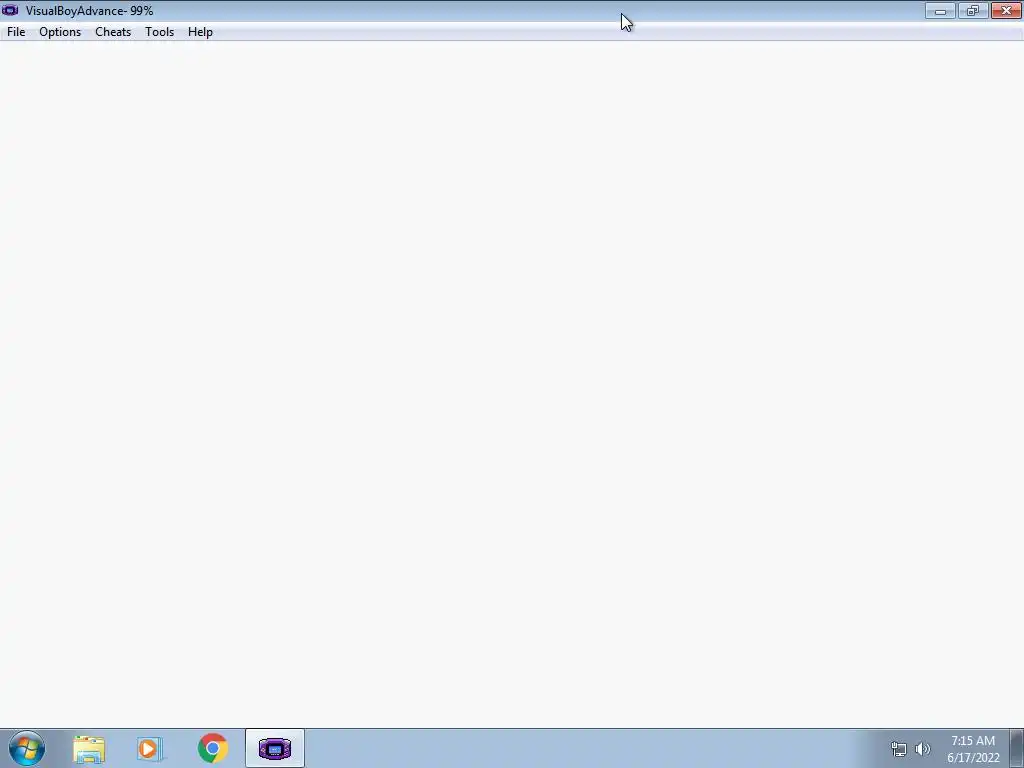Open the Tools menu
This screenshot has height=768, width=1024.
click(159, 32)
